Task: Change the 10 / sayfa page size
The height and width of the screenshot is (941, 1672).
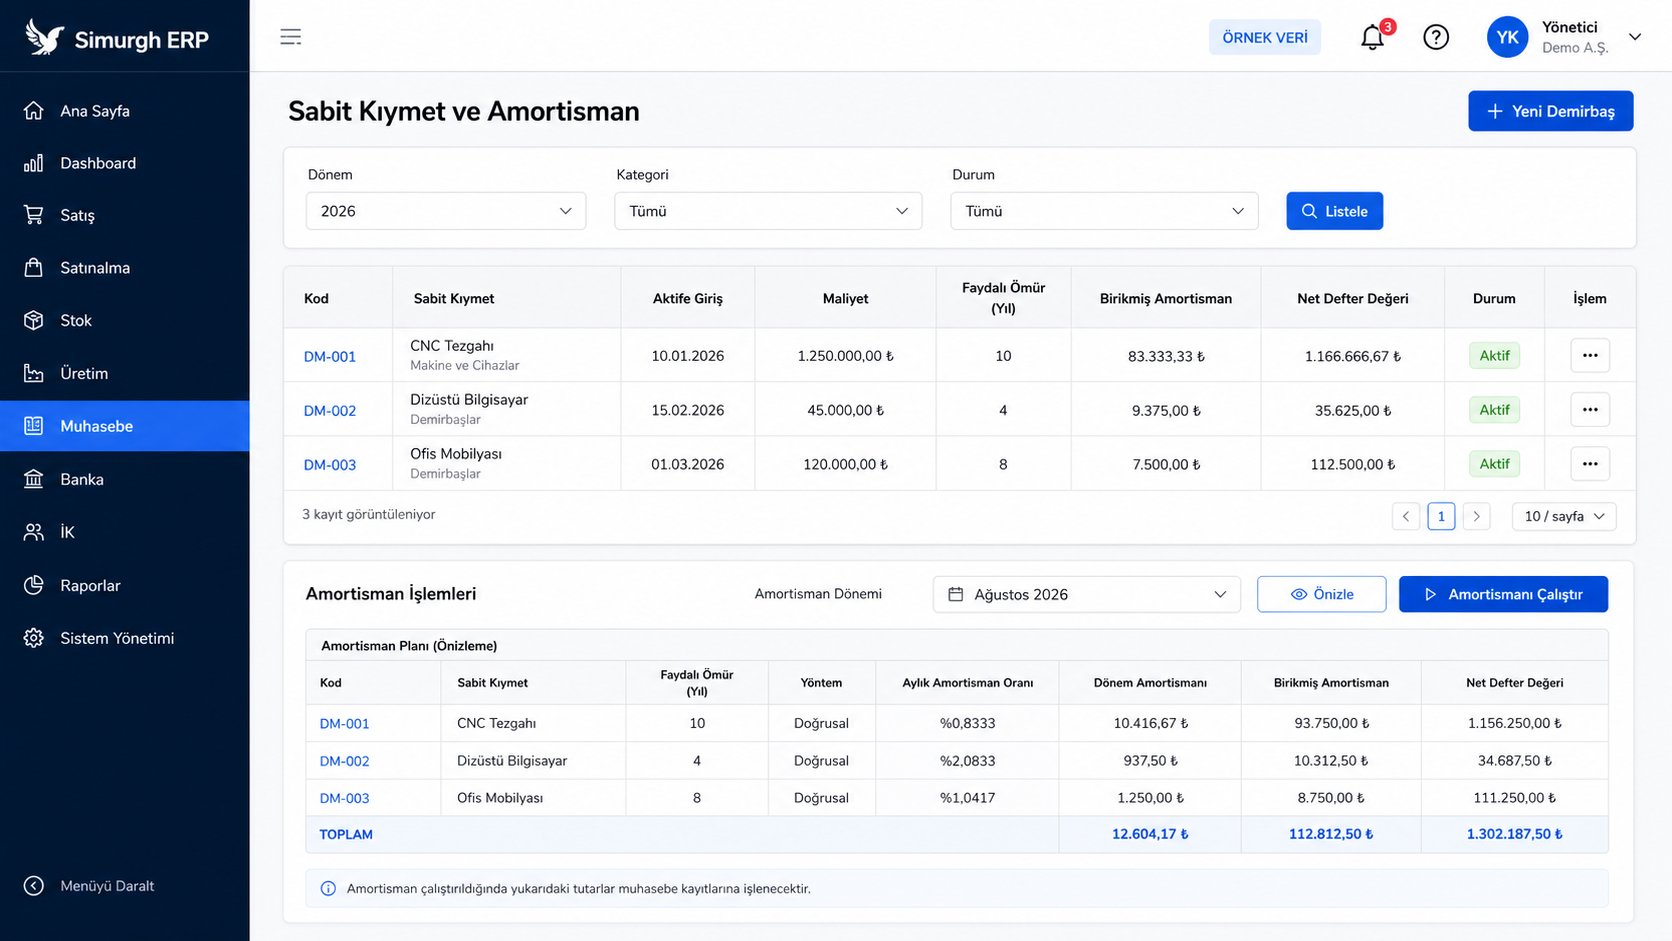Action: click(1564, 516)
